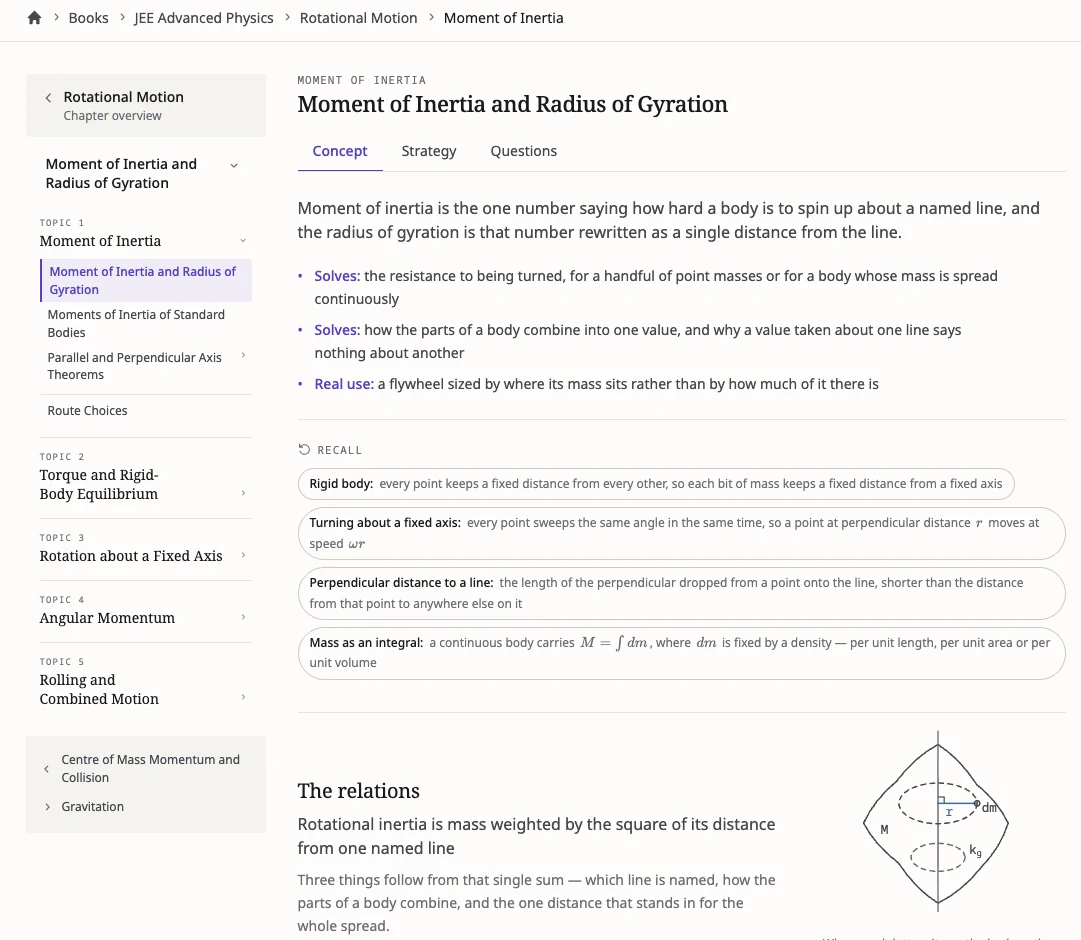Click the Topic 3 Rotation about a Fixed Axis title
Viewport: 1081px width, 940px height.
click(131, 556)
